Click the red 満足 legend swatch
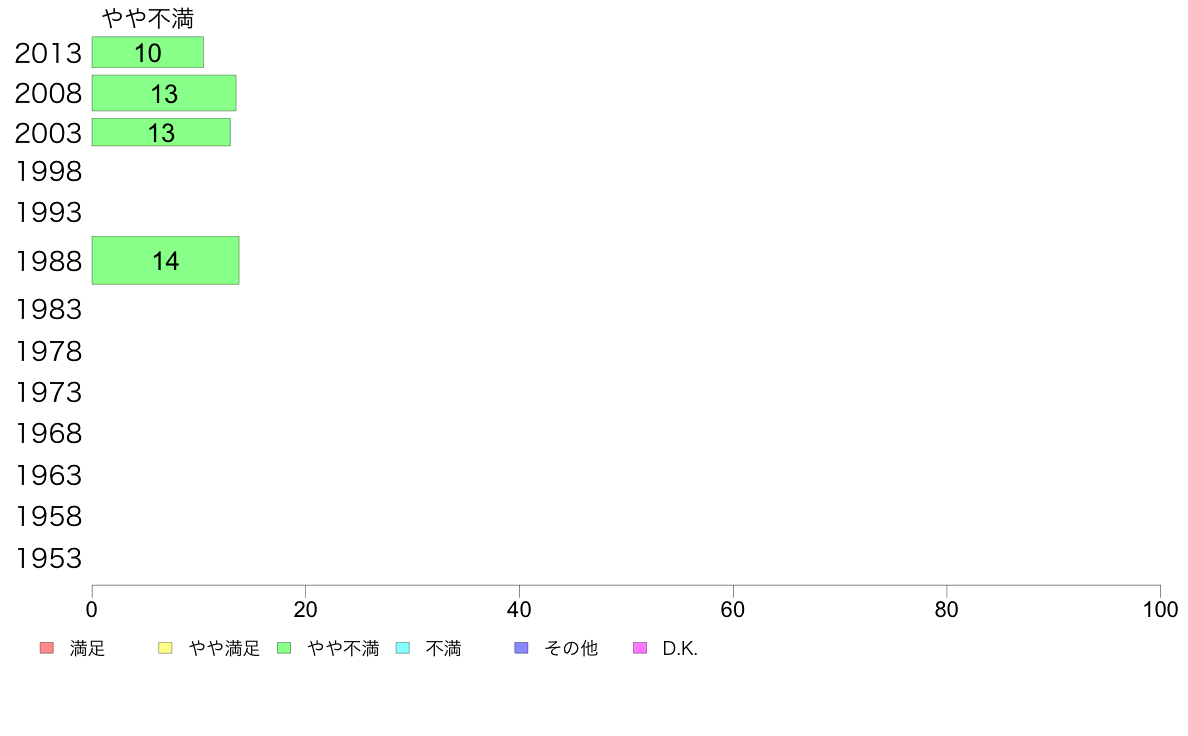 point(47,648)
